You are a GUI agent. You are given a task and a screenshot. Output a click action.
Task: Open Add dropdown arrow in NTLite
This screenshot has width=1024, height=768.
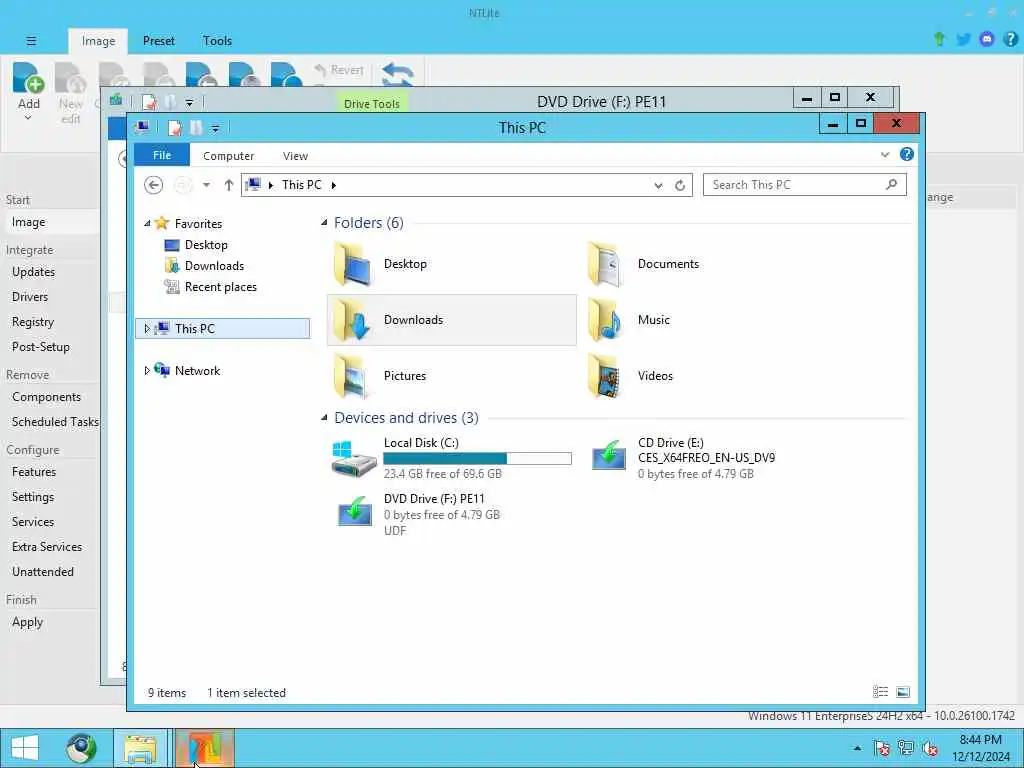[28, 119]
